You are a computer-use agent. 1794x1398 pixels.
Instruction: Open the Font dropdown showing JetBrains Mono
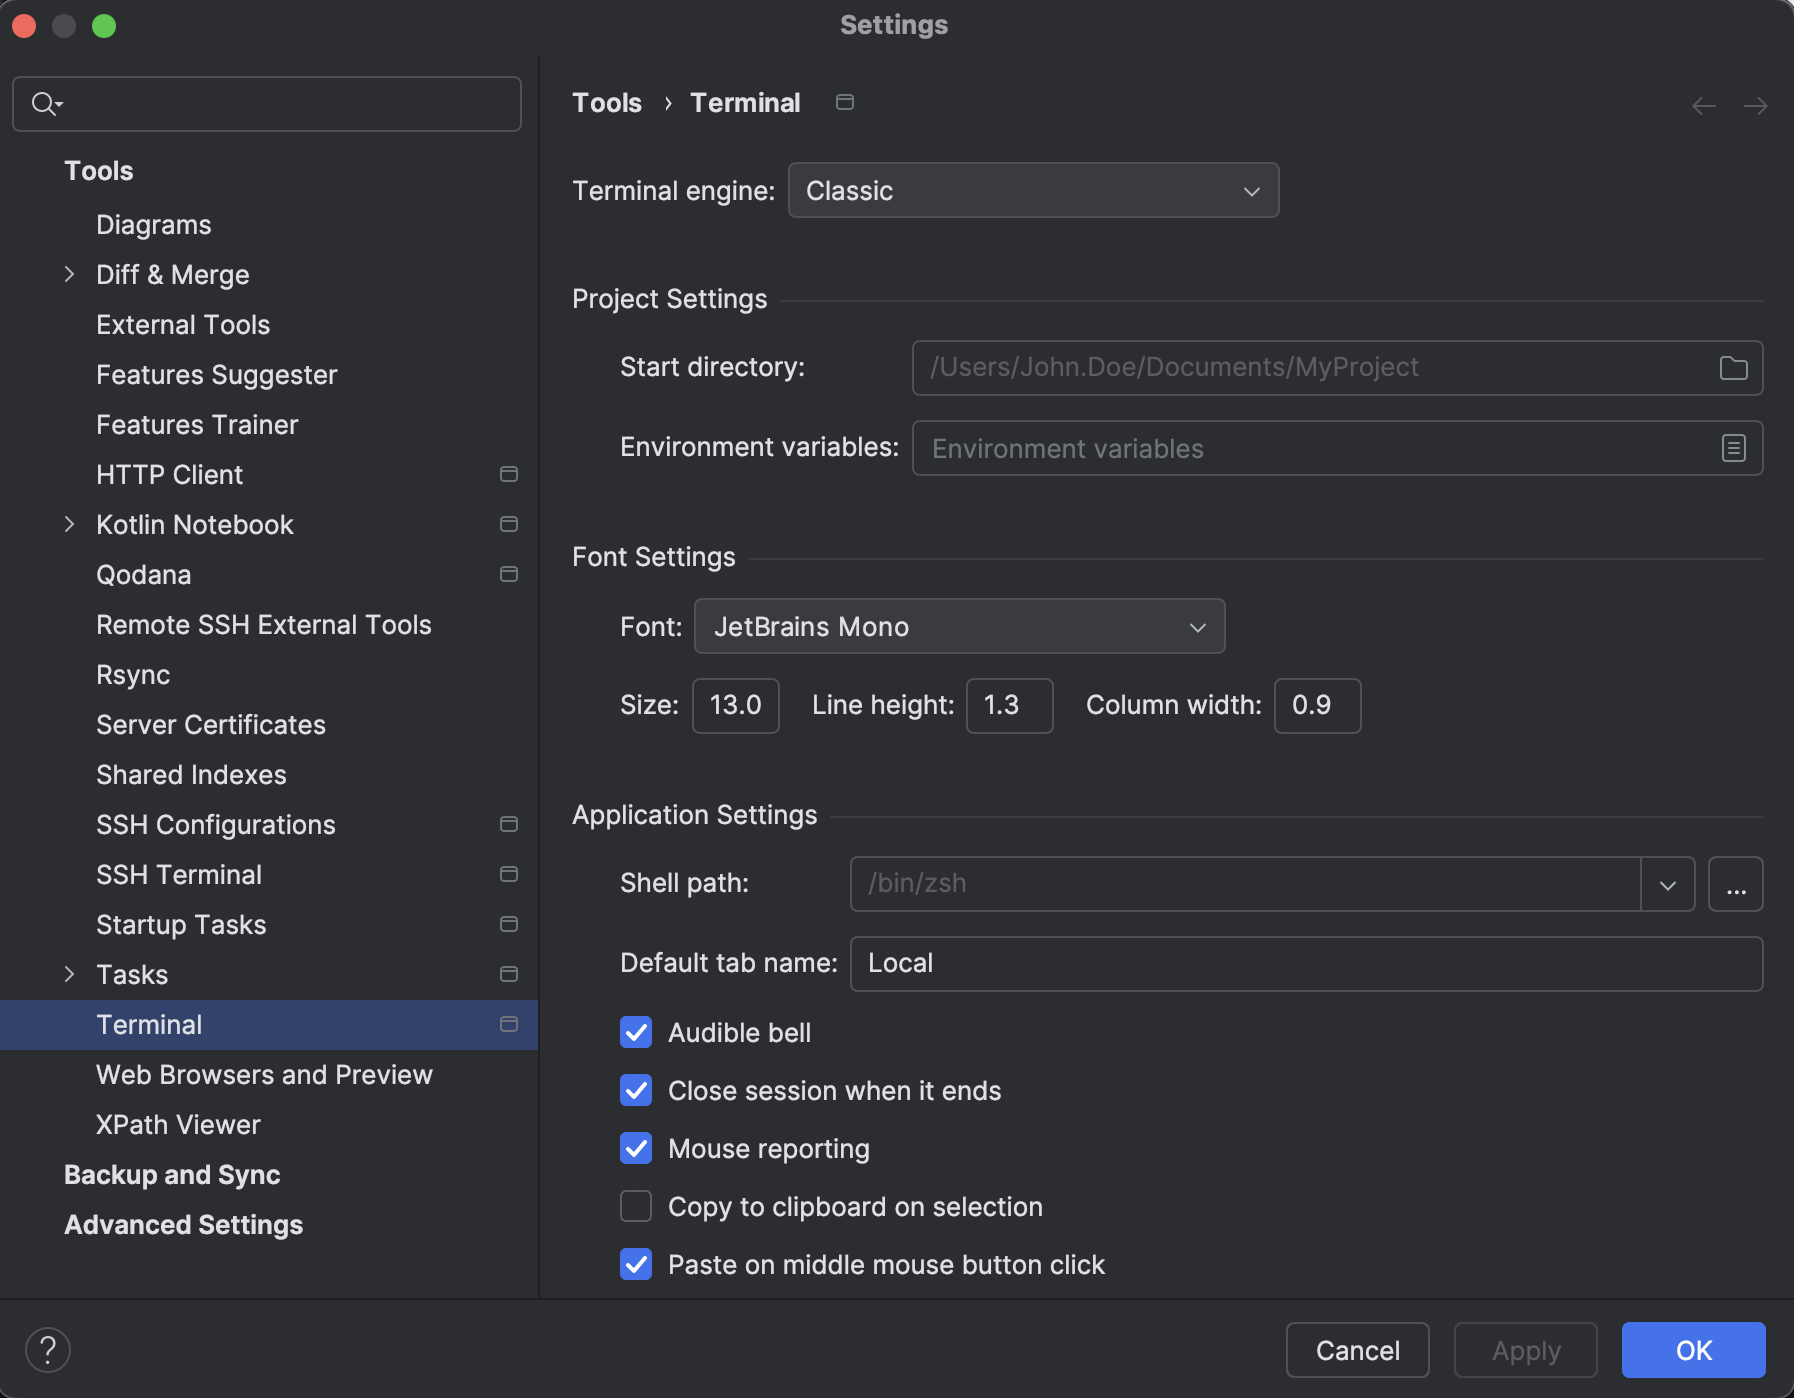pyautogui.click(x=959, y=626)
